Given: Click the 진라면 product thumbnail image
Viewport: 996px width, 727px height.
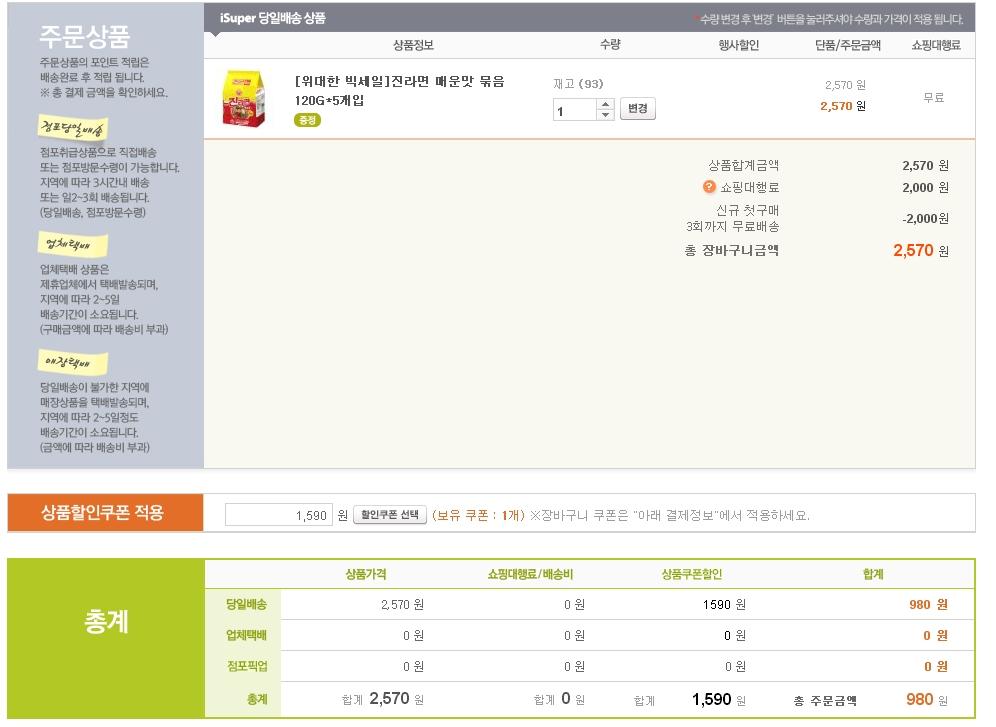Looking at the screenshot, I should [x=243, y=97].
